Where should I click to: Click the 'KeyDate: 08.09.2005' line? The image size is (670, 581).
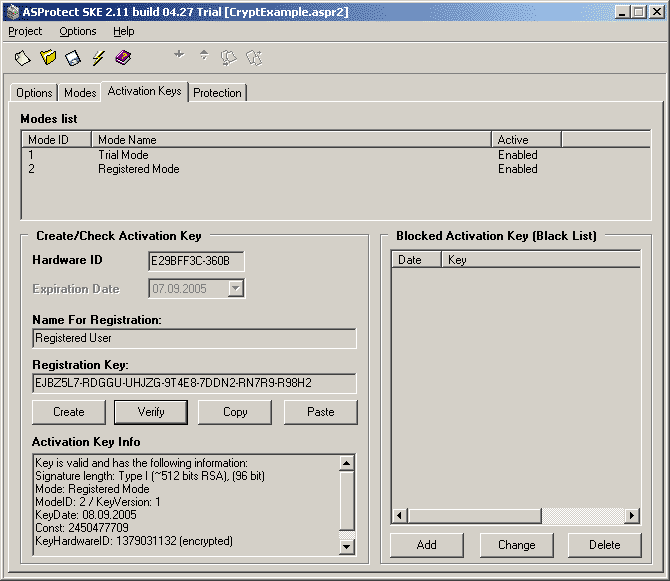click(86, 515)
